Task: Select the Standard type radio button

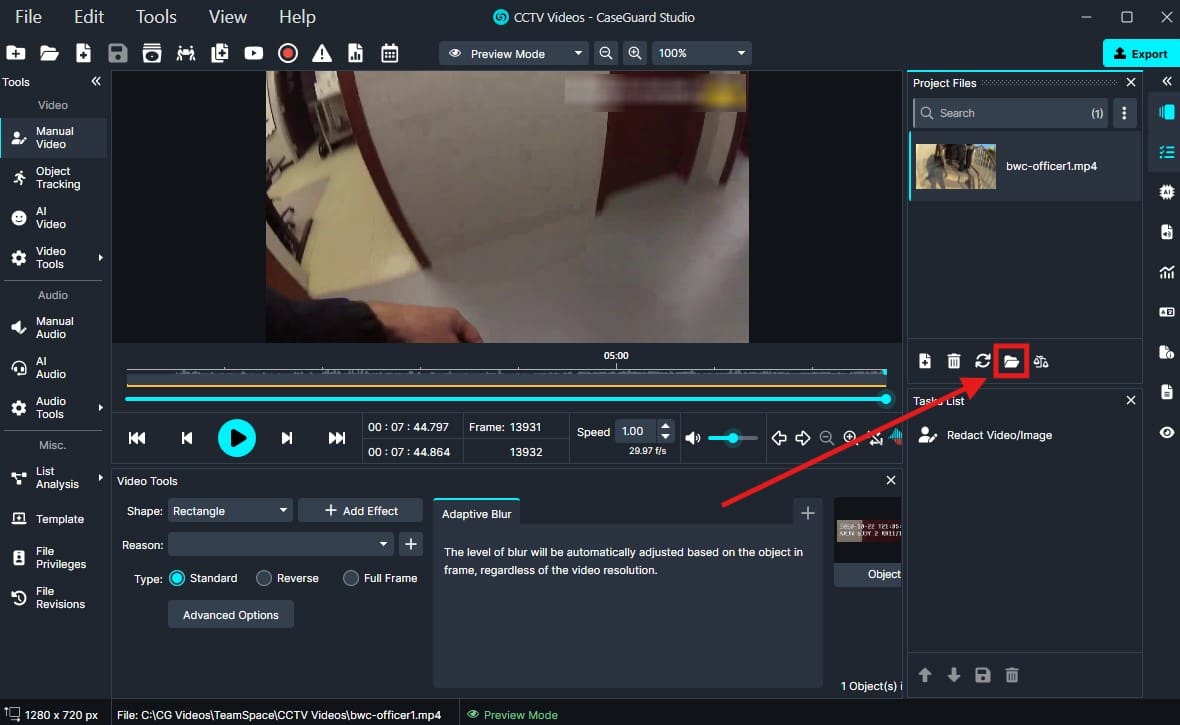Action: pos(177,578)
